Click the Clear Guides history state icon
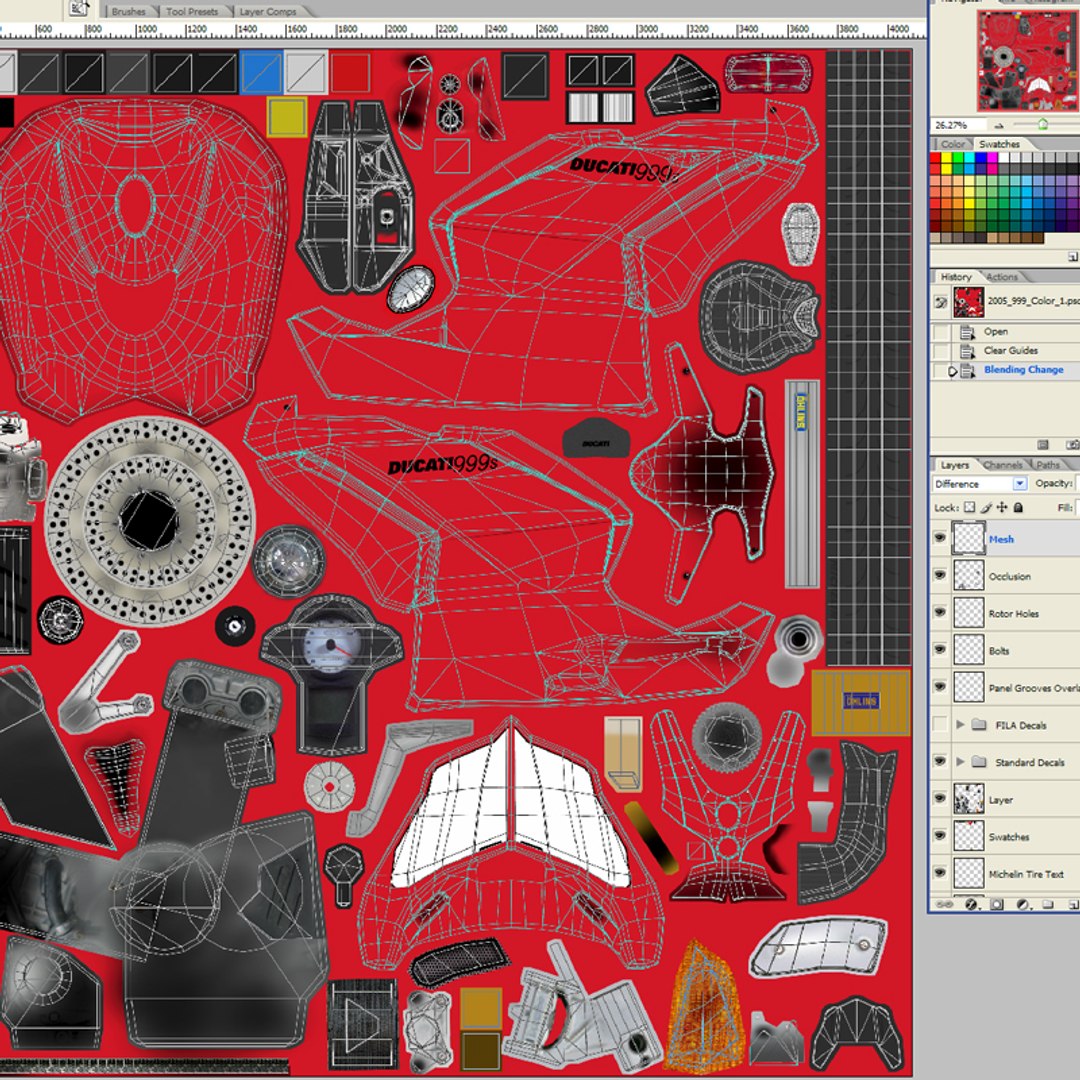The width and height of the screenshot is (1080, 1080). tap(967, 352)
